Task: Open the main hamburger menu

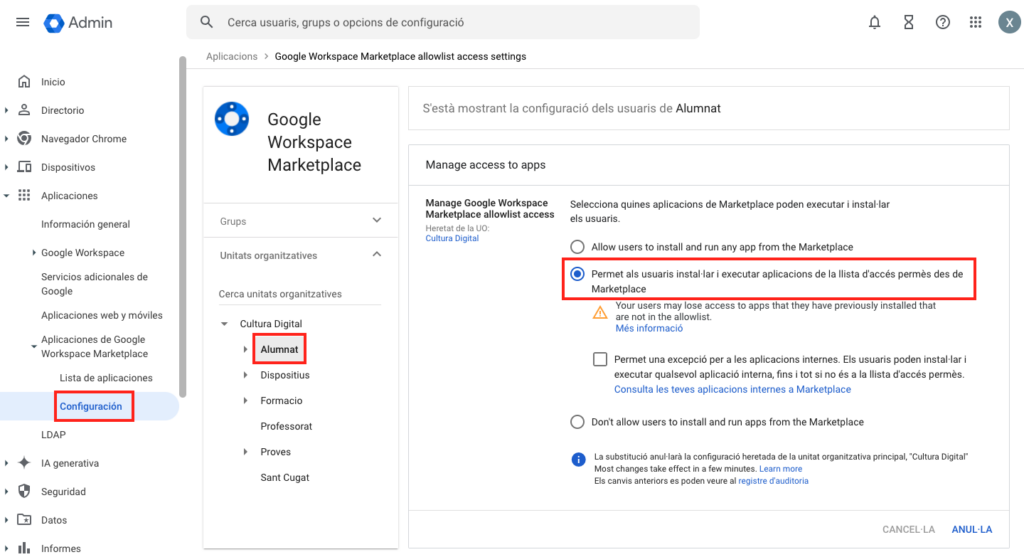Action: 22,22
